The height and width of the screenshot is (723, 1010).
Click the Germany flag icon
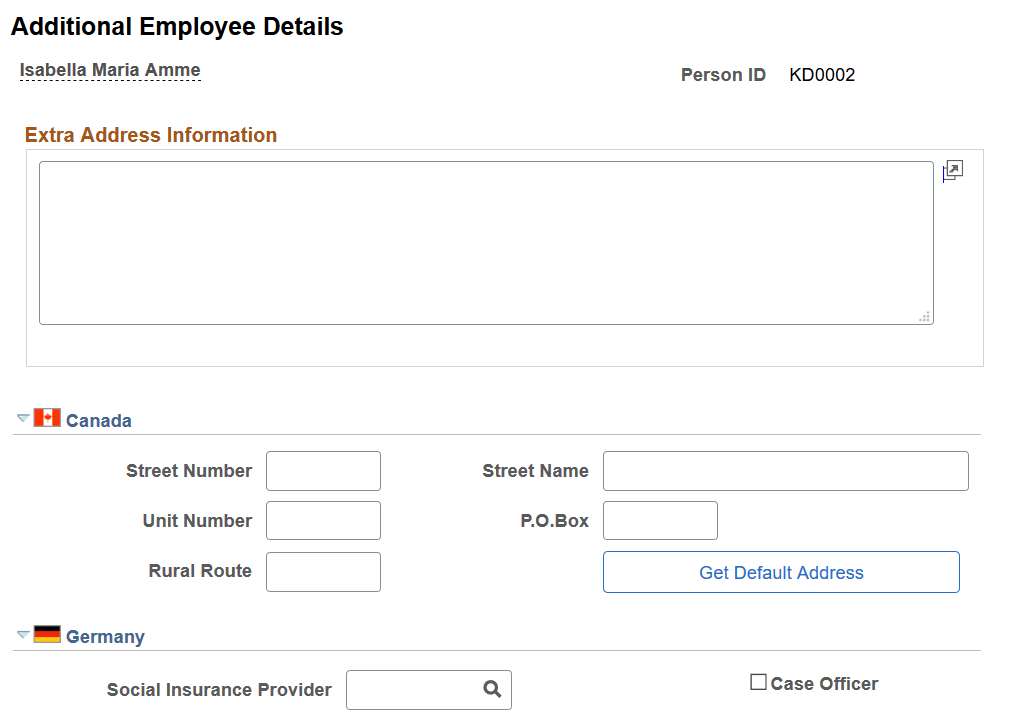pyautogui.click(x=47, y=636)
